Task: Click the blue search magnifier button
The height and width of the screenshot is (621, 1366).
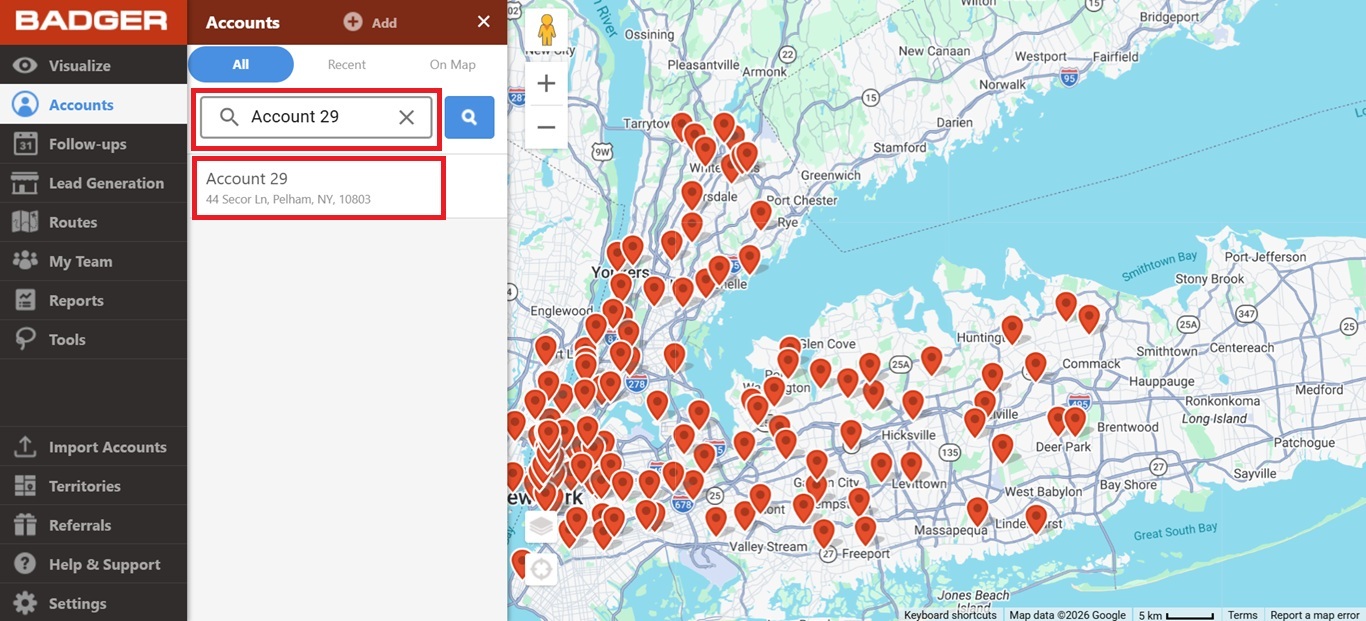Action: [469, 117]
